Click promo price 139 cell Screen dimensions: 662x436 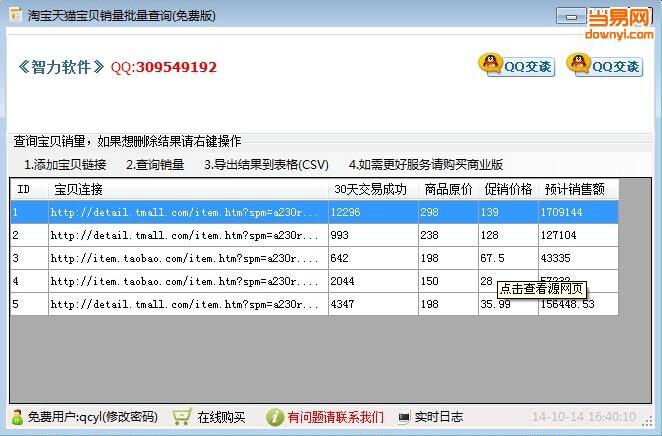point(508,212)
